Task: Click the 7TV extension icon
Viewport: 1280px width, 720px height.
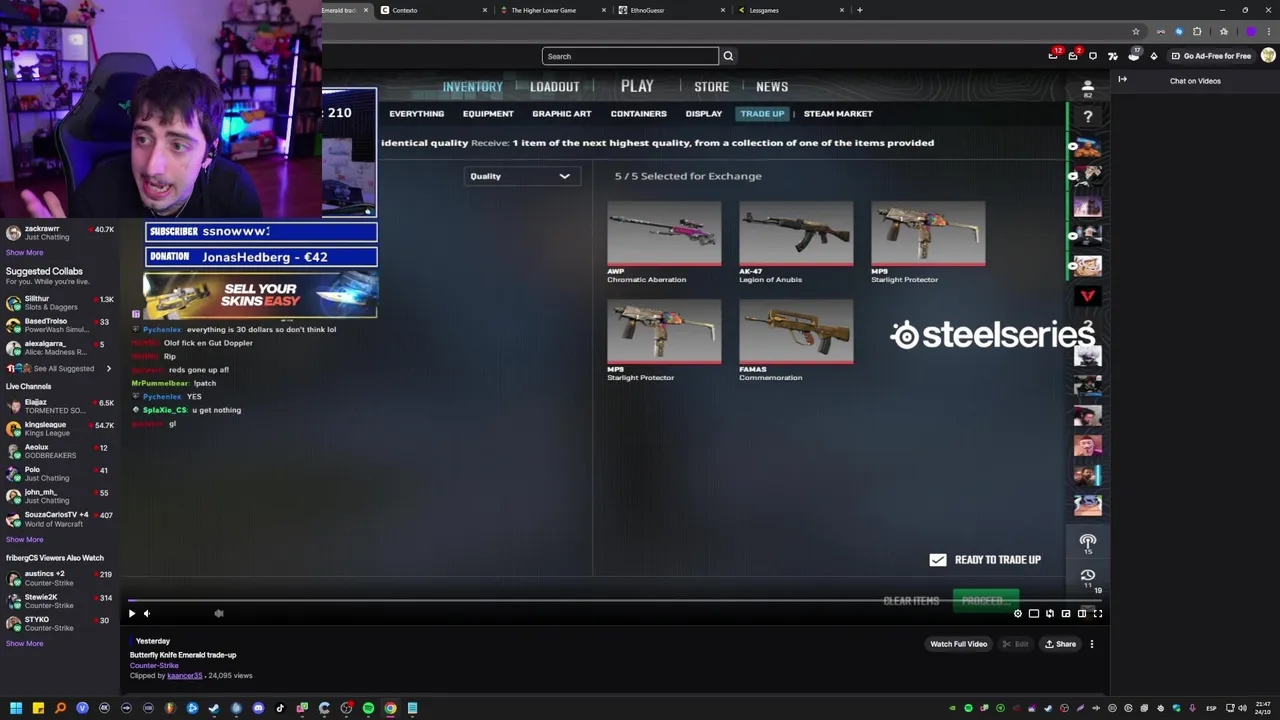Action: [1113, 56]
